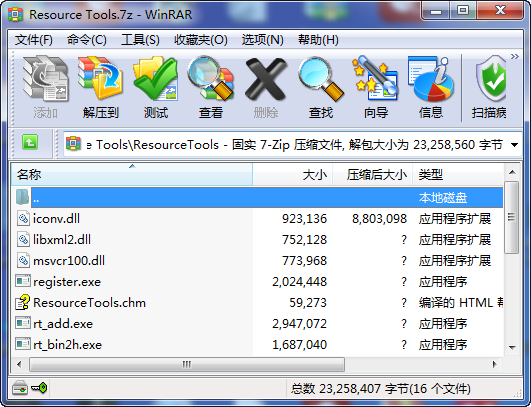Image resolution: width=531 pixels, height=407 pixels.
Task: Open the Commands (命令) menu
Action: click(87, 40)
